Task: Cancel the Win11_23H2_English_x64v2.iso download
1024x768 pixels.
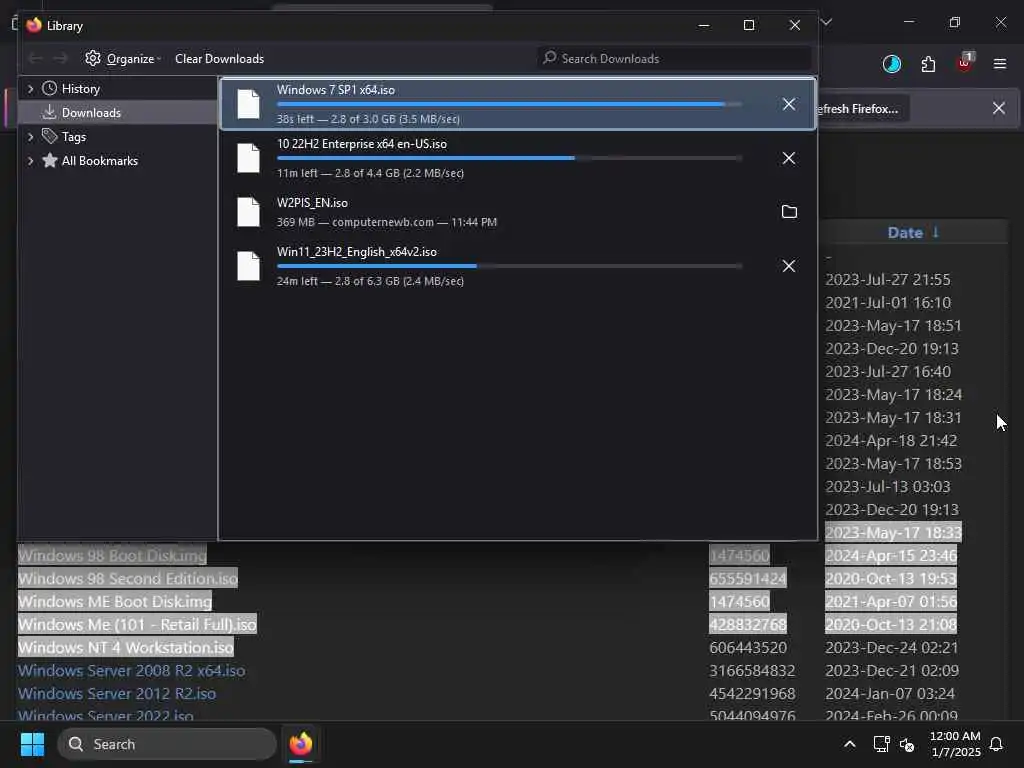Action: [x=789, y=266]
